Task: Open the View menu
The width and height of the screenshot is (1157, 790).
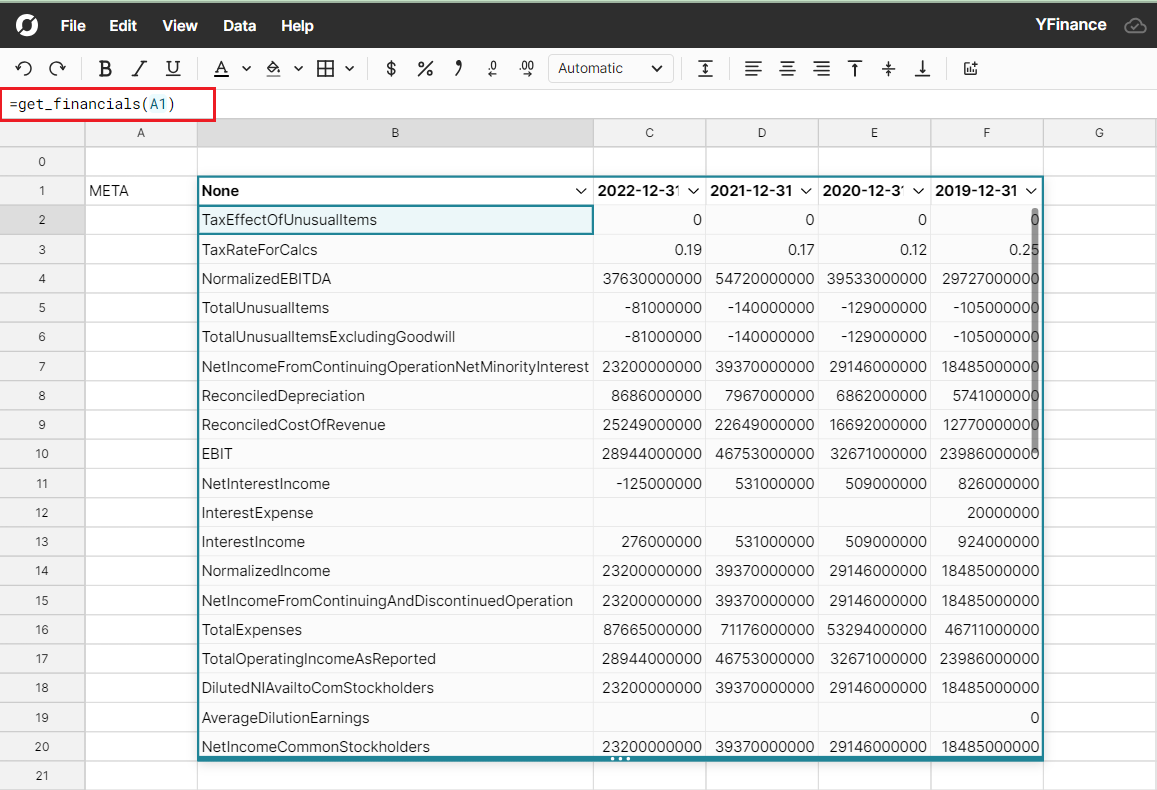Action: (x=179, y=26)
